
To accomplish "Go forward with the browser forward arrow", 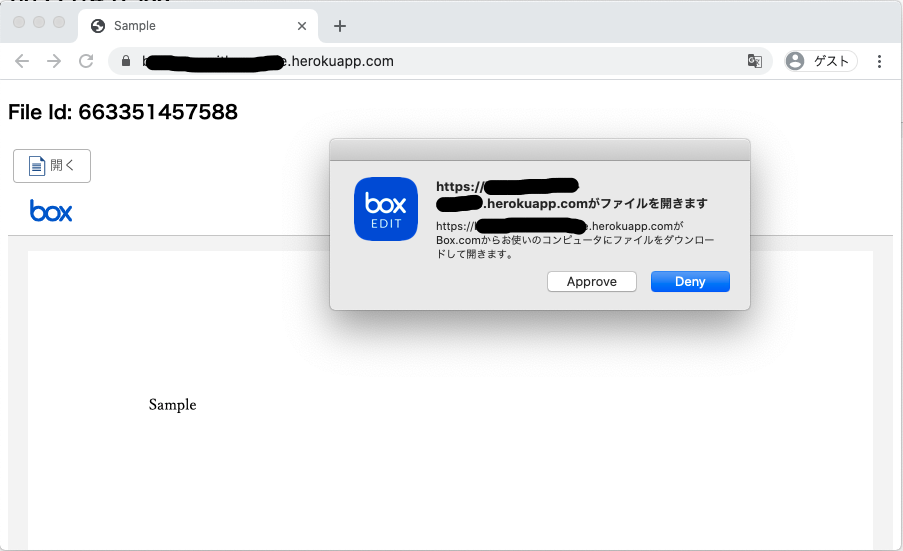I will (54, 61).
